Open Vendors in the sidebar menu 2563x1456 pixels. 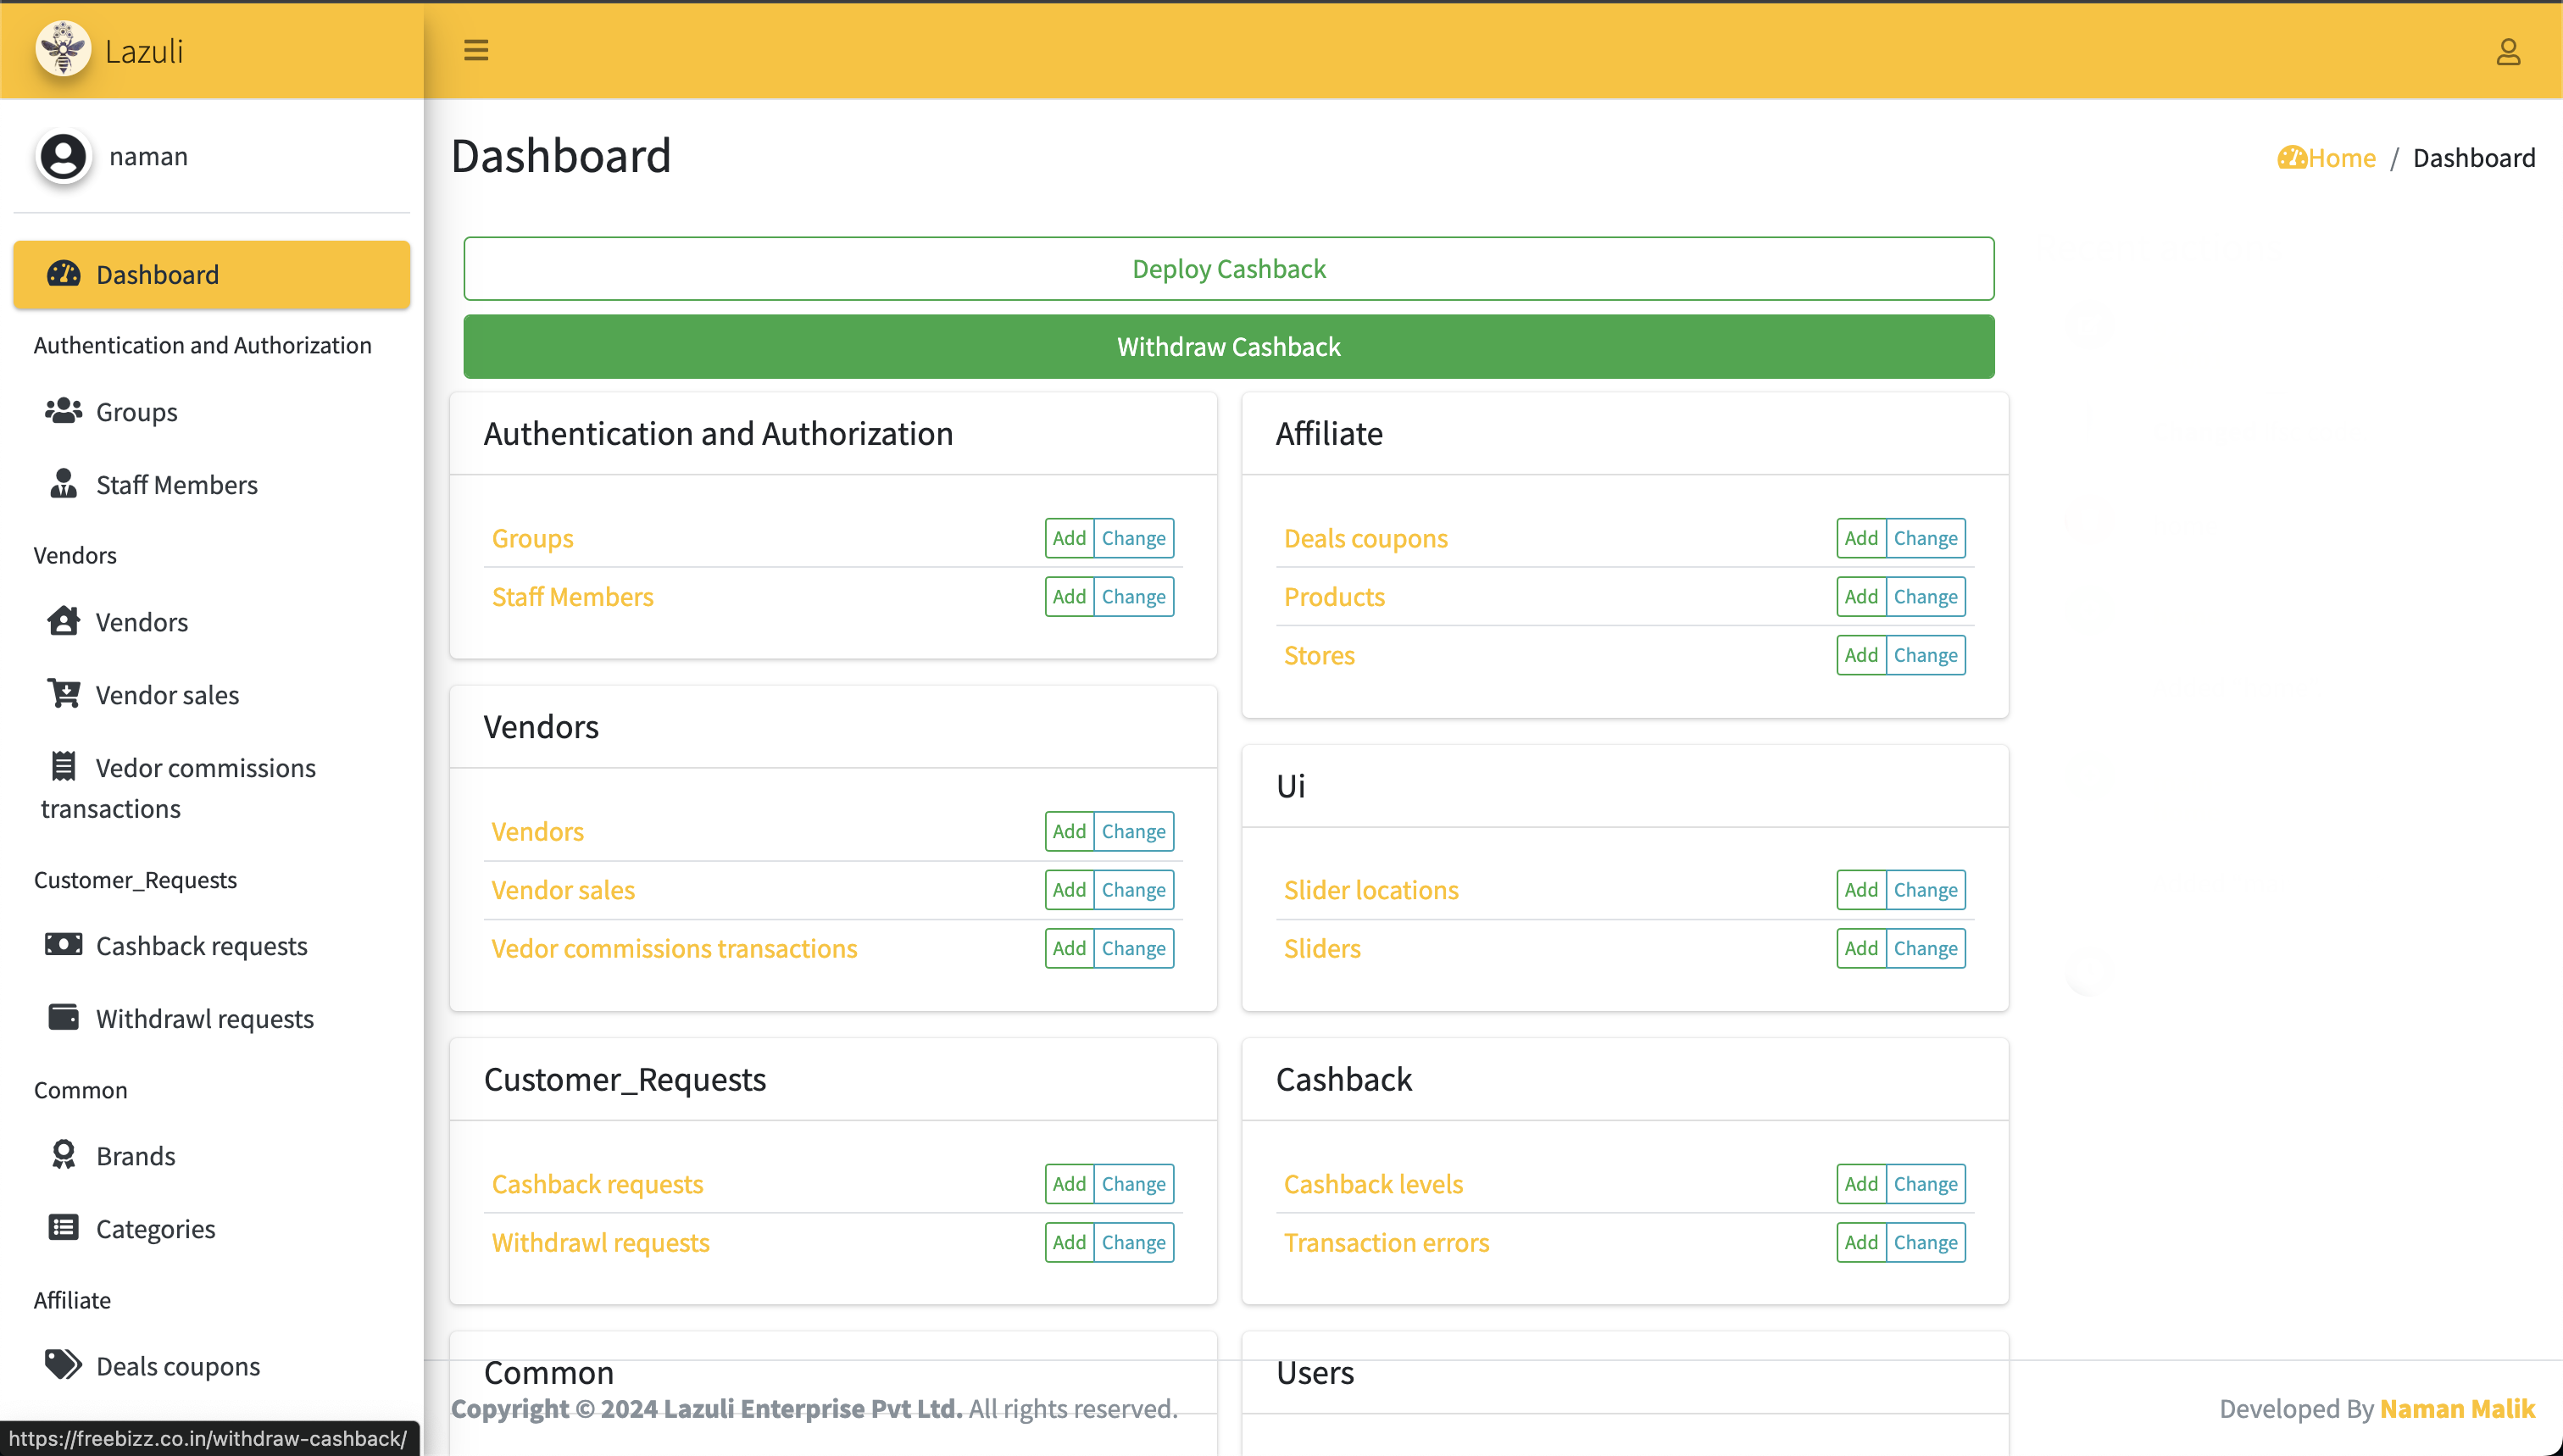[x=212, y=621]
